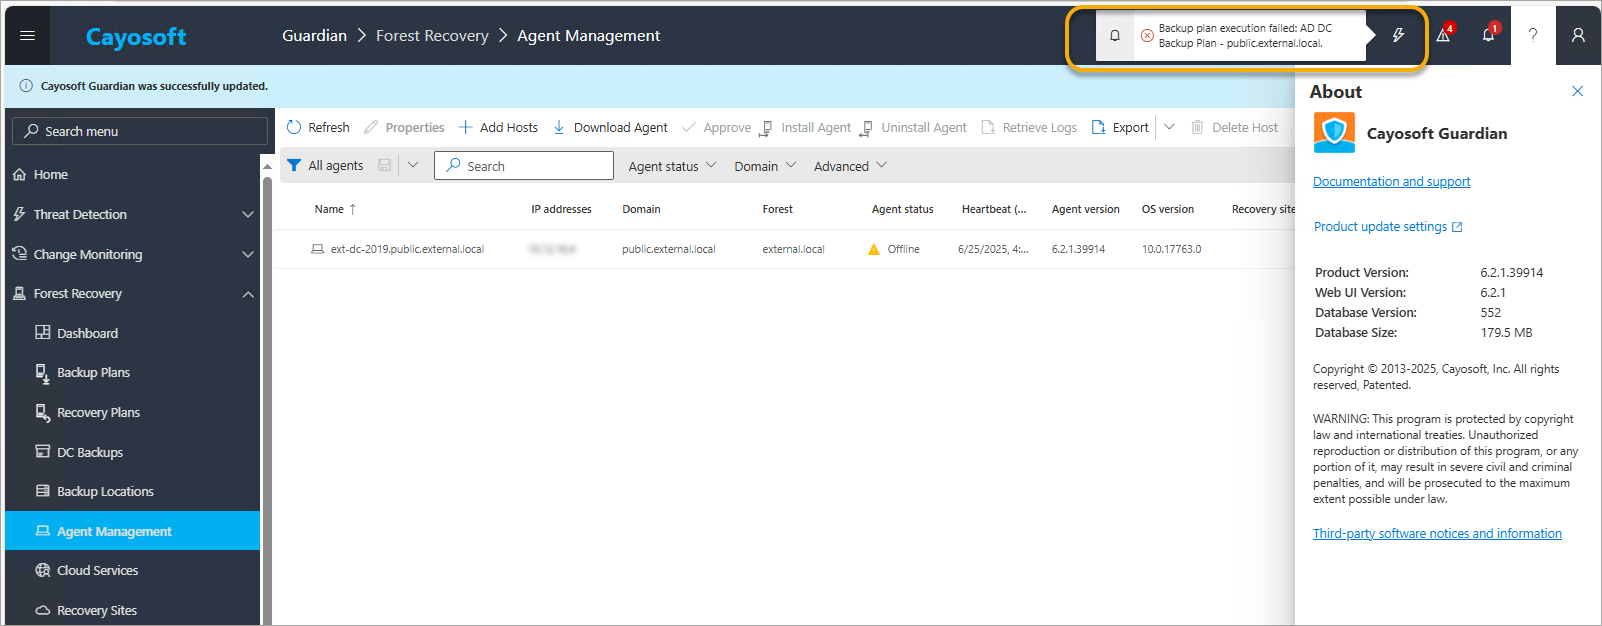Click the Threat Detection lightning icon
This screenshot has width=1602, height=626.
pos(19,214)
